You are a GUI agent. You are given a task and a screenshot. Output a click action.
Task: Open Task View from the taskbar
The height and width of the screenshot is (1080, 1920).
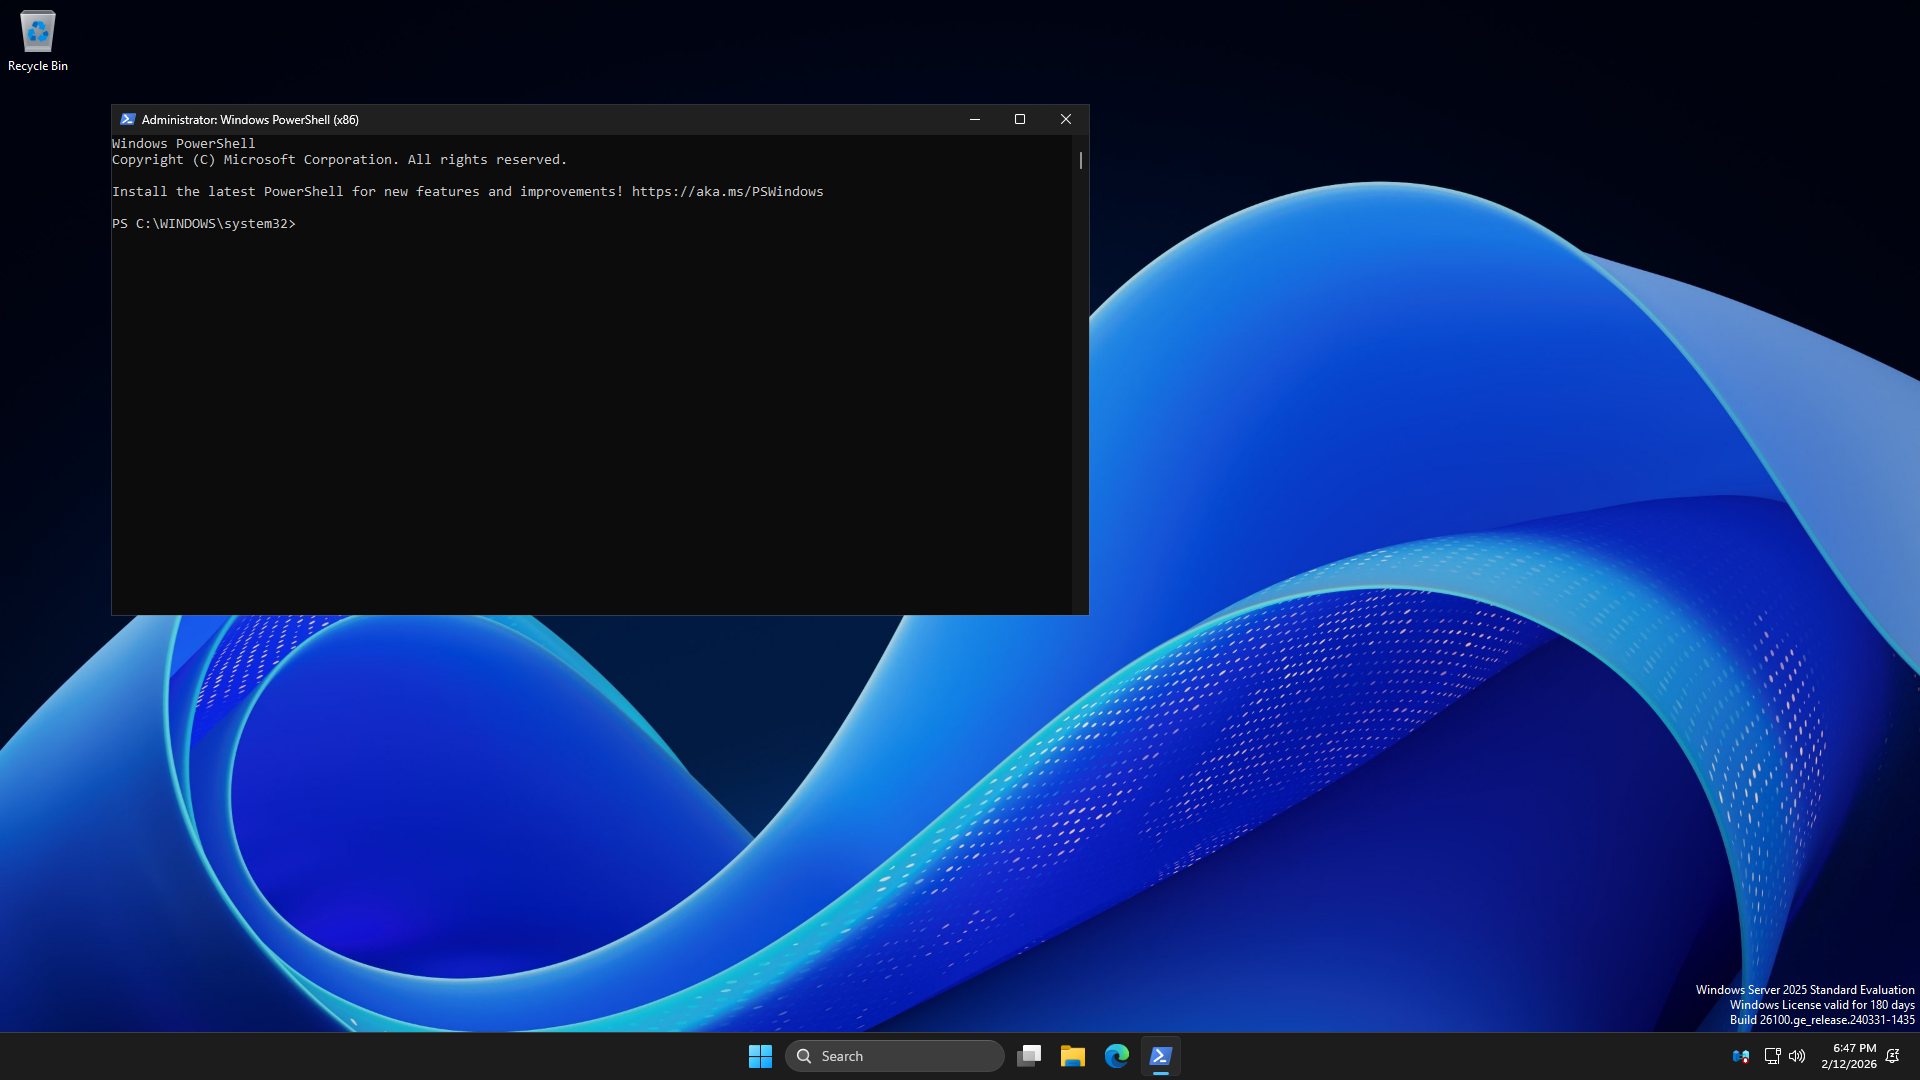(1029, 1056)
